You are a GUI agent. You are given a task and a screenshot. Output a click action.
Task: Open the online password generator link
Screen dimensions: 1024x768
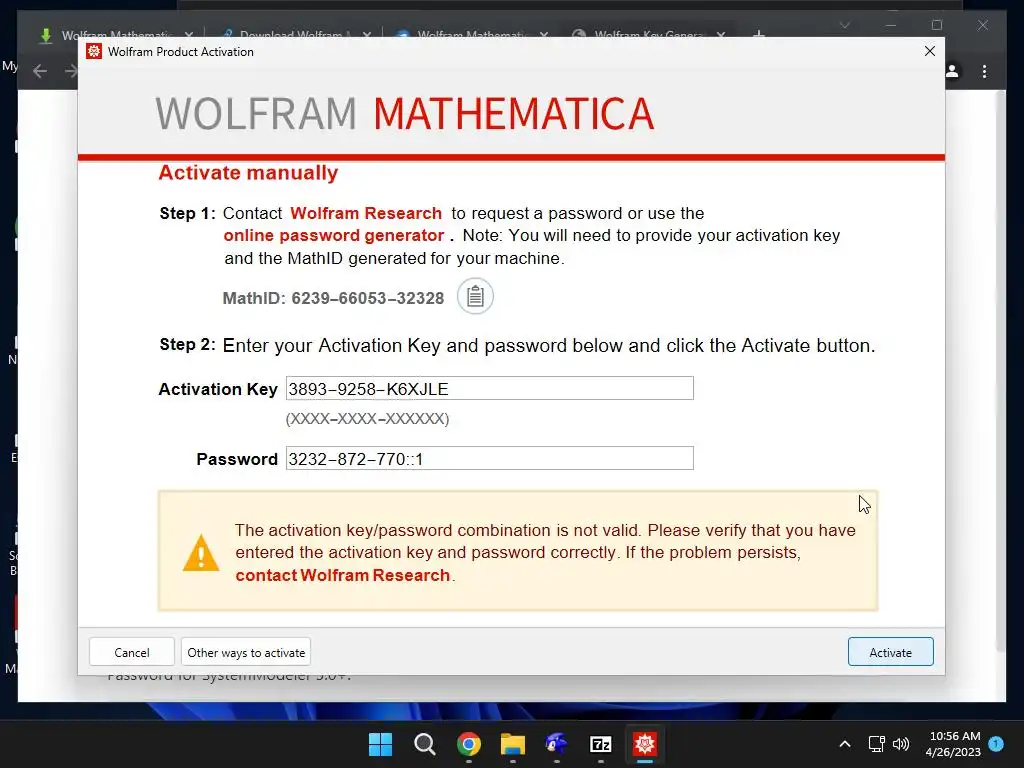[334, 236]
